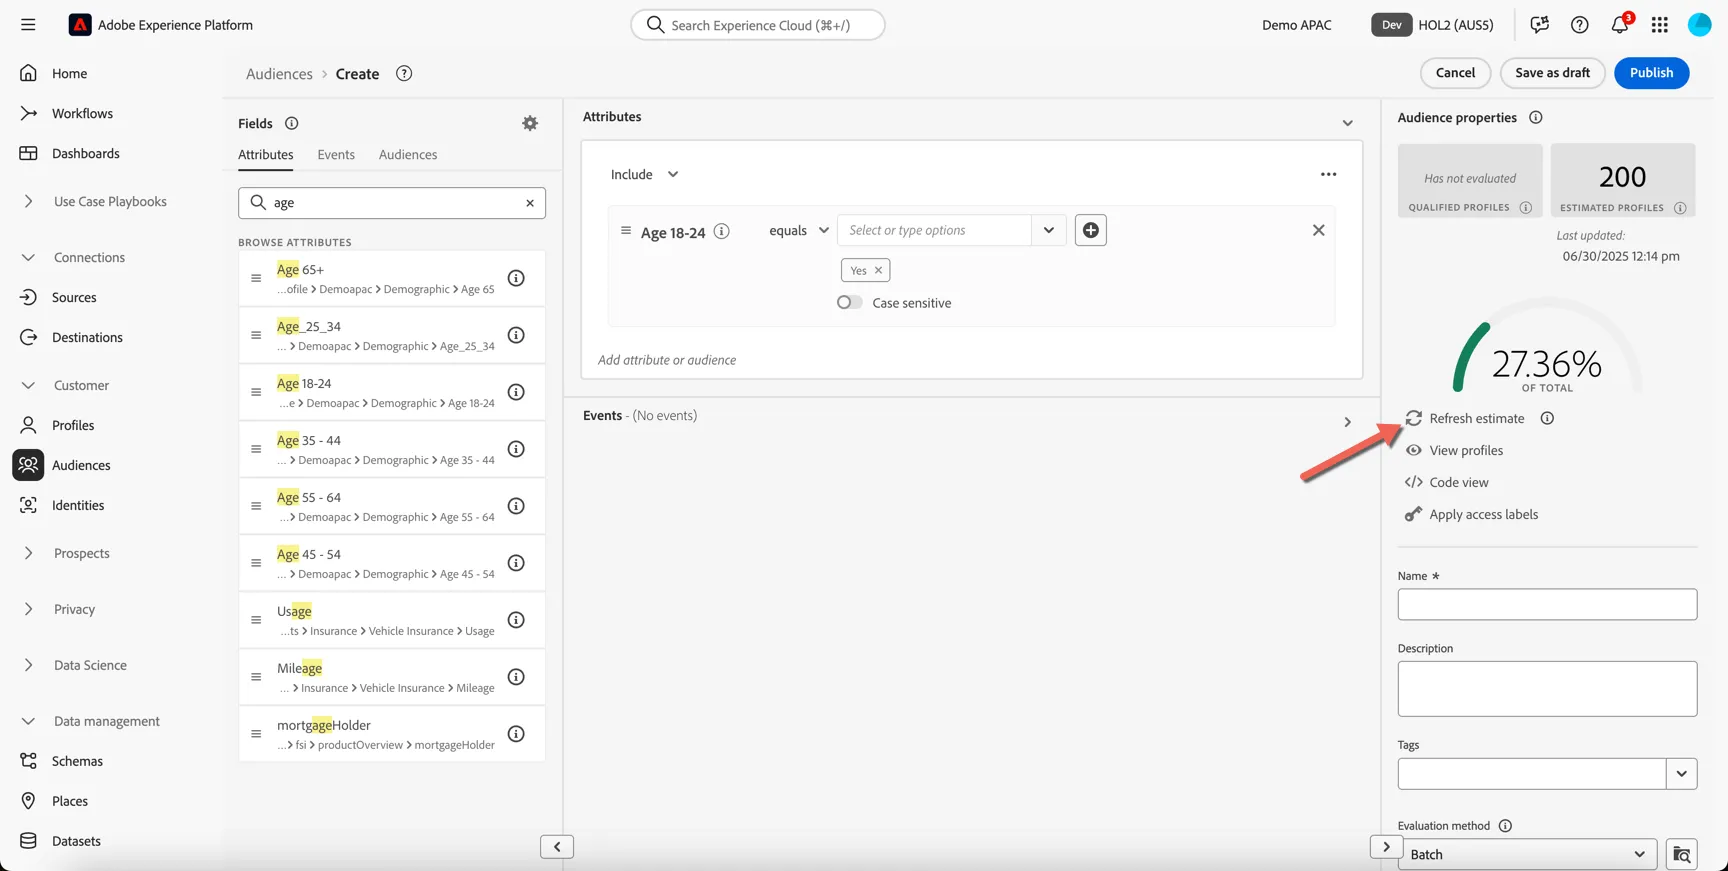Image resolution: width=1728 pixels, height=871 pixels.
Task: Click the Cancel button
Action: (1456, 73)
